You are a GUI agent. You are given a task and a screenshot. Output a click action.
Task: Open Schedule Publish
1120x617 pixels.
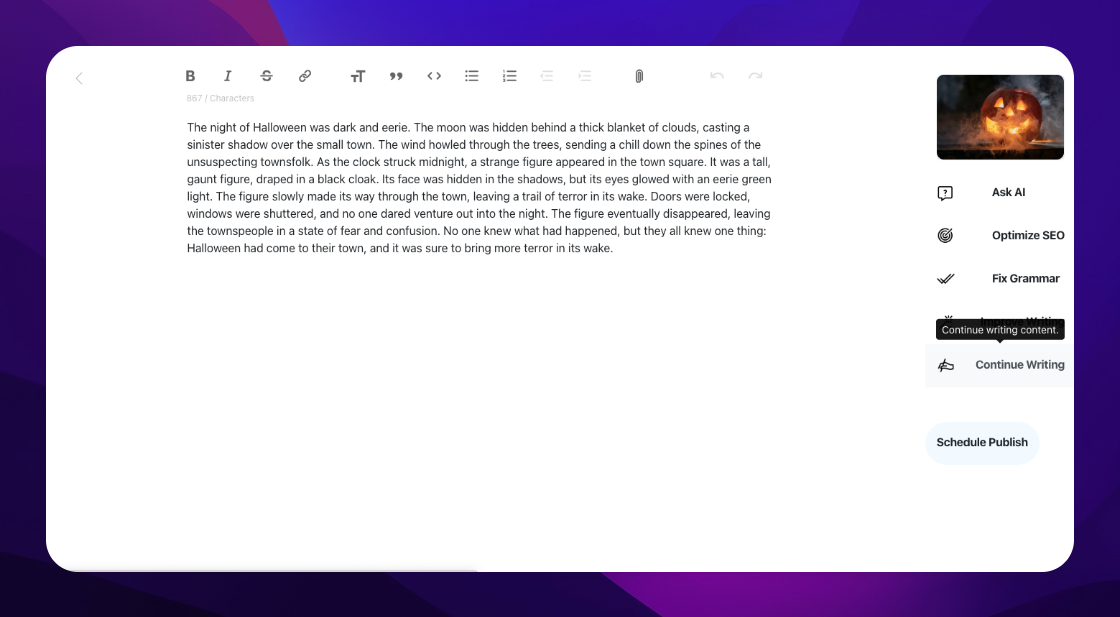coord(982,443)
